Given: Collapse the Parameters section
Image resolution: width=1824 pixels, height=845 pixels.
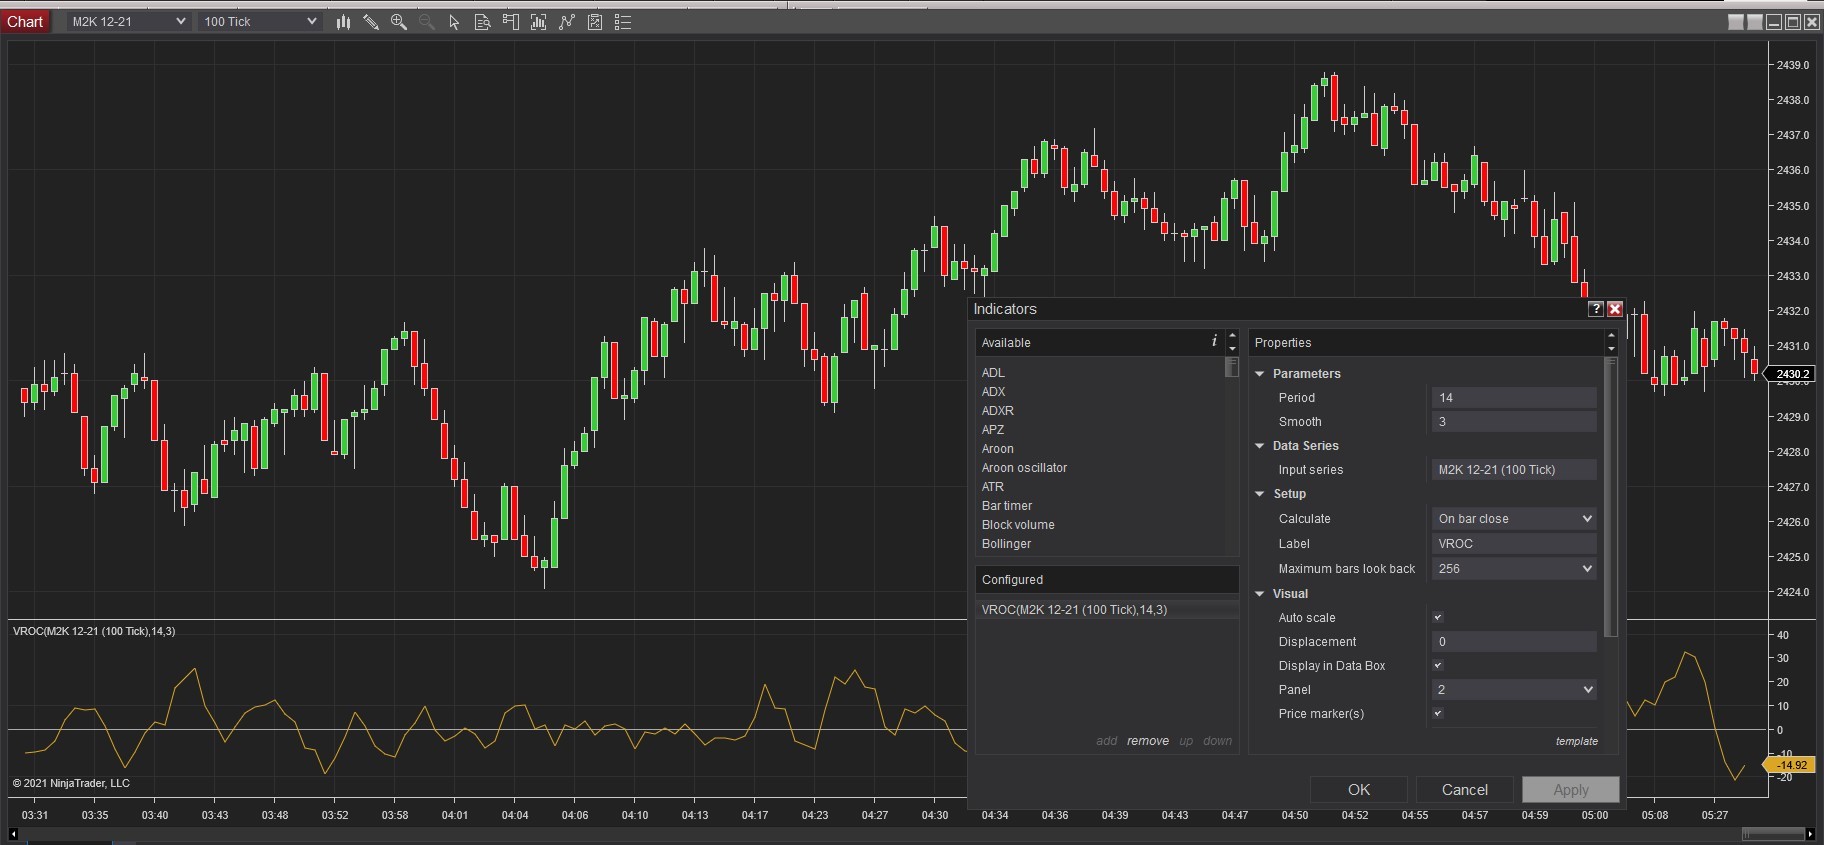Looking at the screenshot, I should click(x=1260, y=374).
